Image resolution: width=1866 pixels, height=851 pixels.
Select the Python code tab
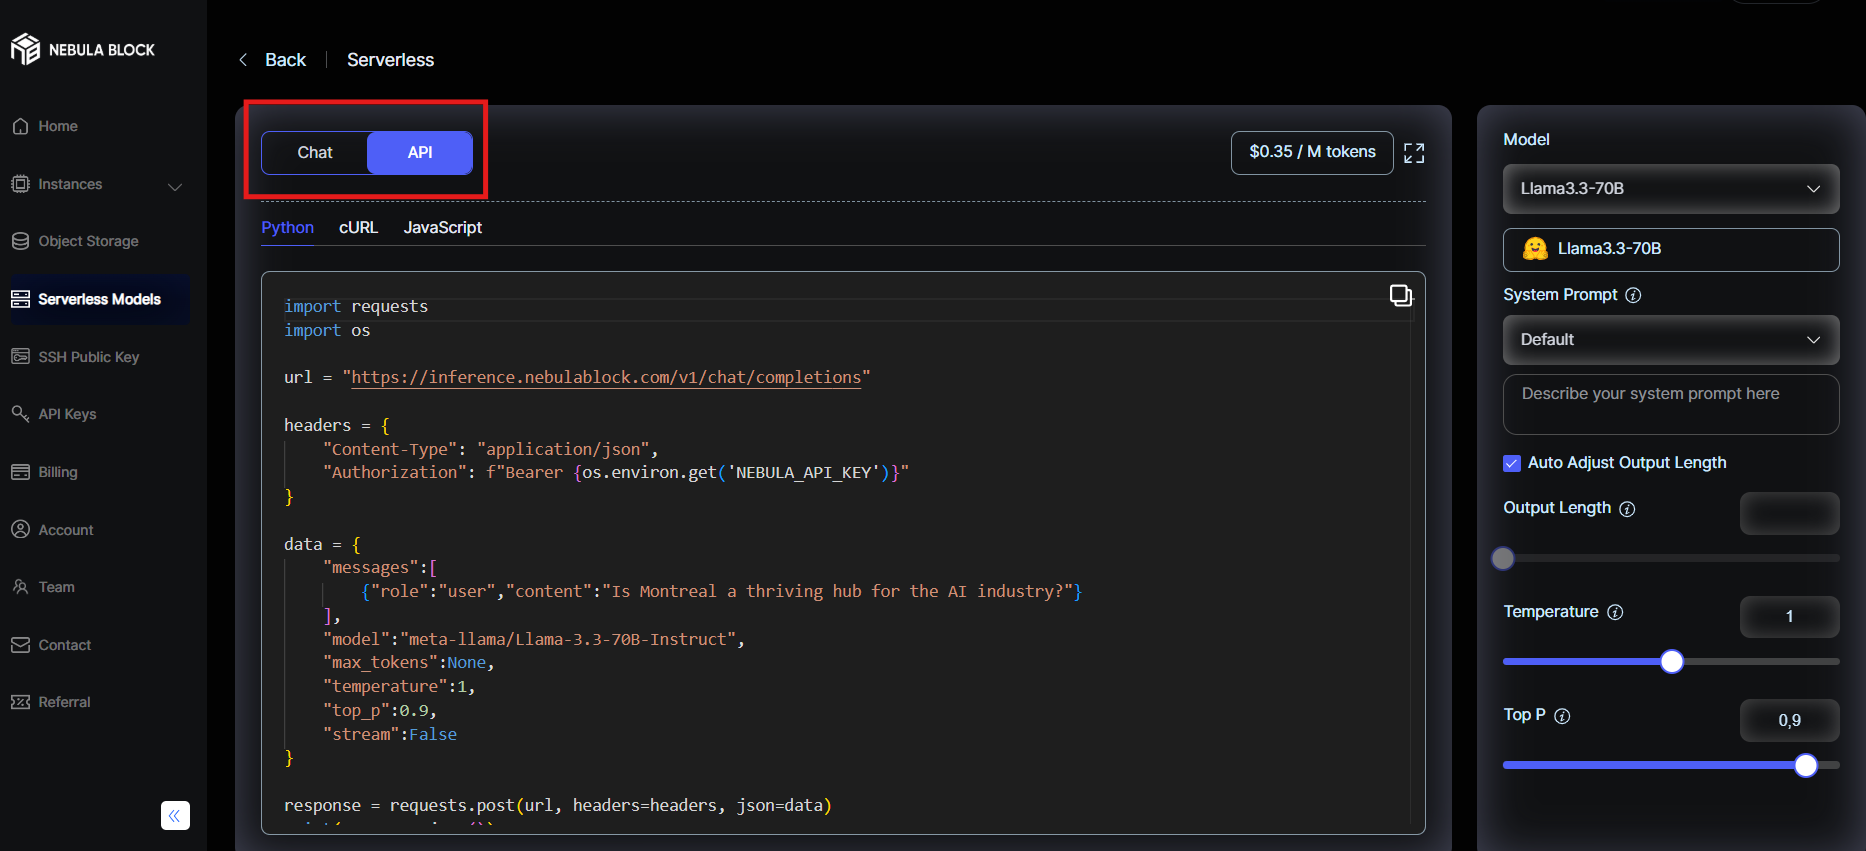pyautogui.click(x=287, y=228)
